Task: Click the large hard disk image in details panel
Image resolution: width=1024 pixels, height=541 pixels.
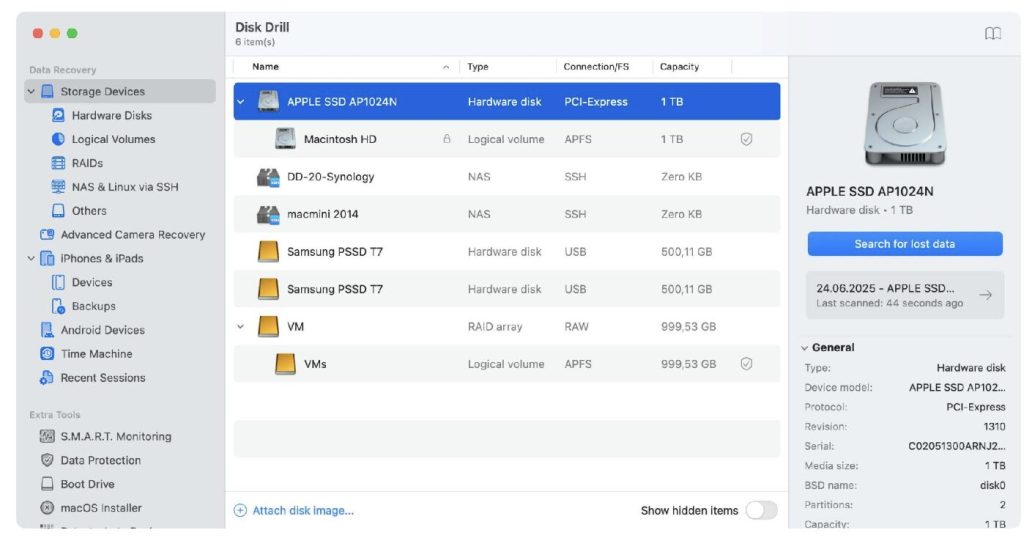Action: 904,123
